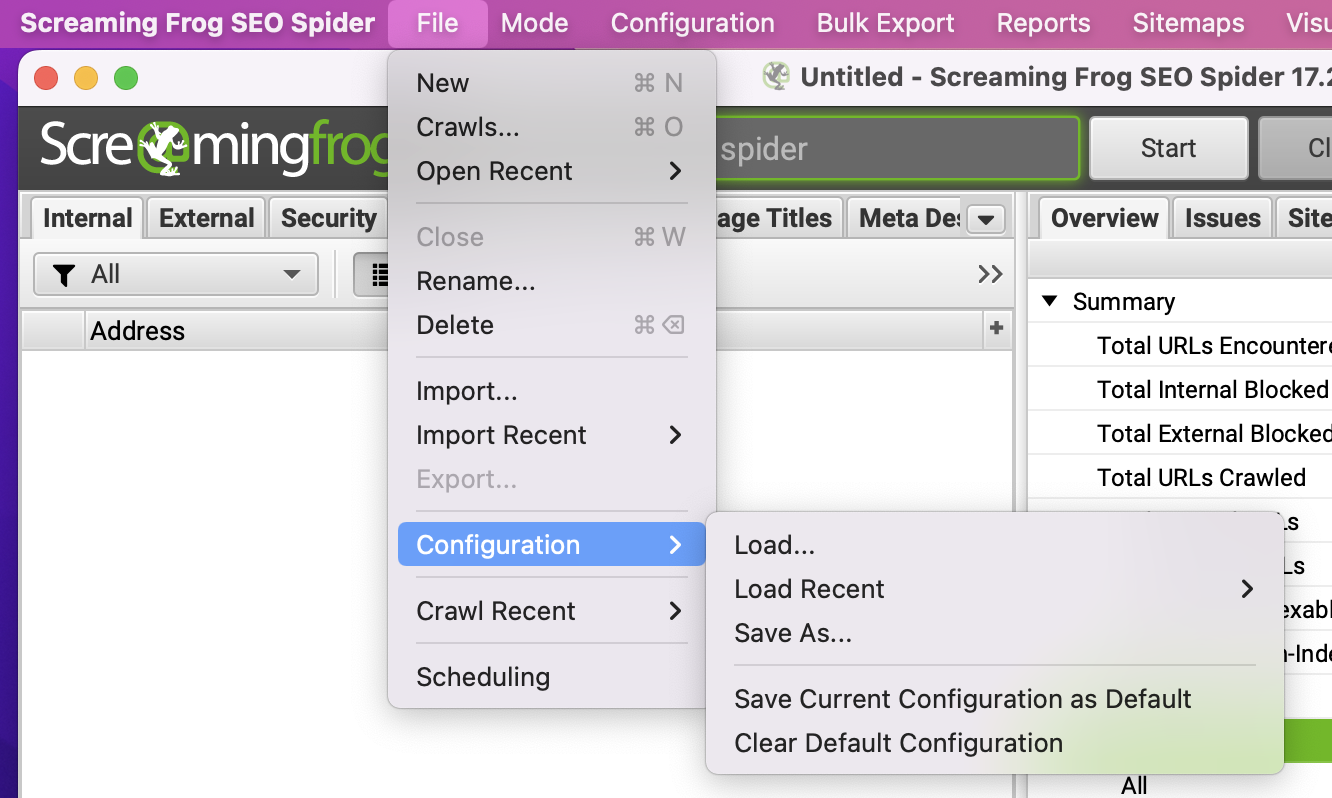1332x798 pixels.
Task: Select Save Current Configuration as Default
Action: [962, 699]
